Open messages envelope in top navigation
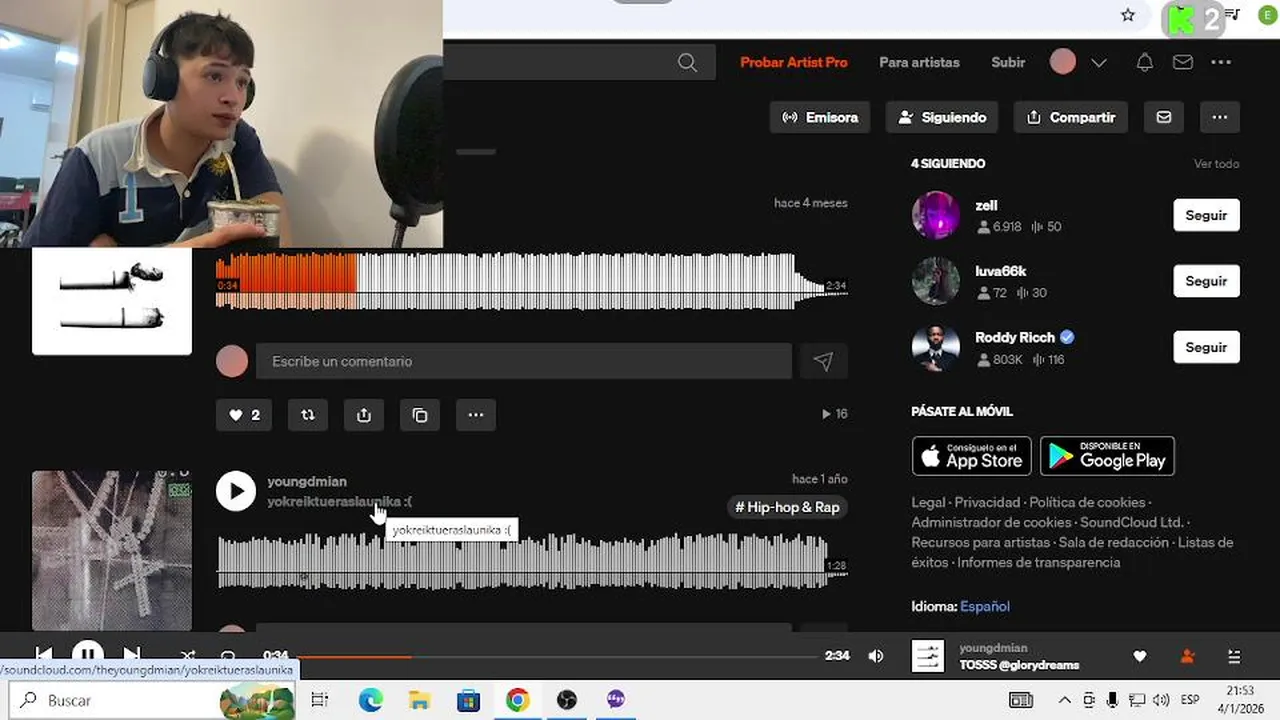 [x=1183, y=62]
